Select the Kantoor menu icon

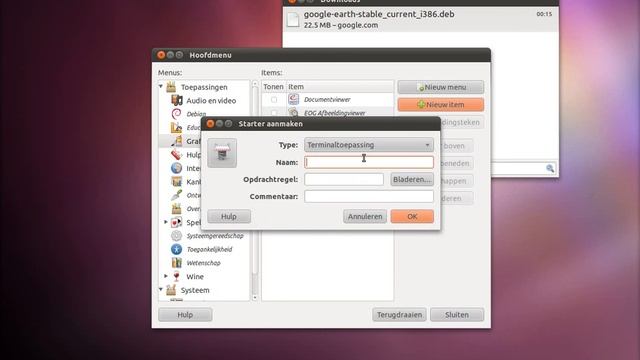(x=176, y=181)
